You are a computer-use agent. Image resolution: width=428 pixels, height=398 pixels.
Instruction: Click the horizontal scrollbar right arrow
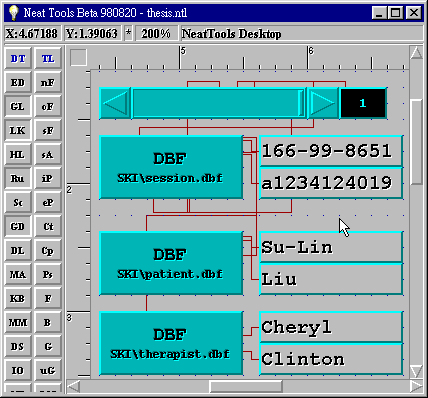pos(416,386)
